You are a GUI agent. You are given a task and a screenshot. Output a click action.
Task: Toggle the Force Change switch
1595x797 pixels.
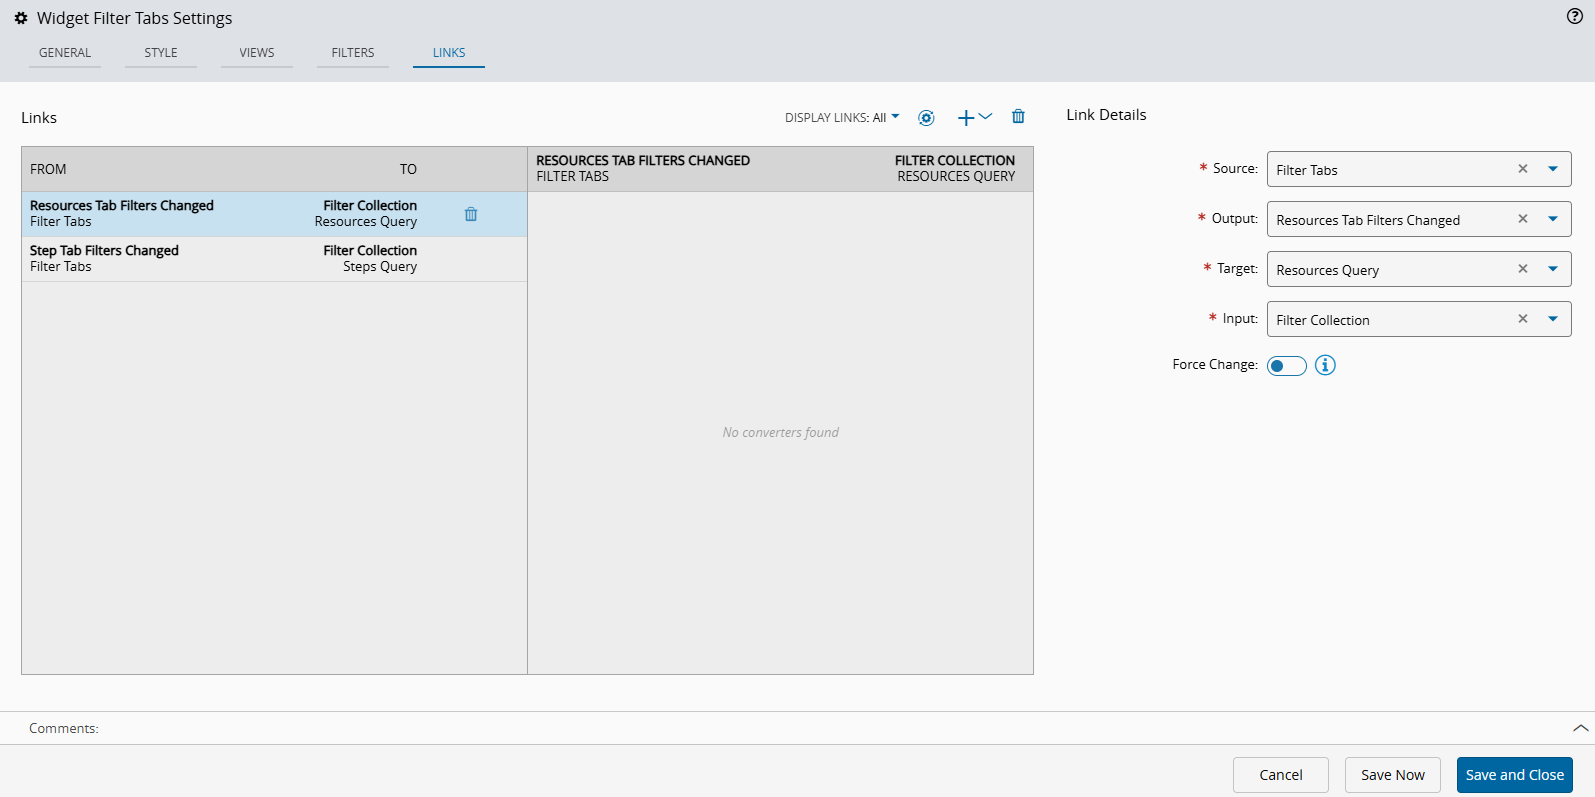point(1287,366)
